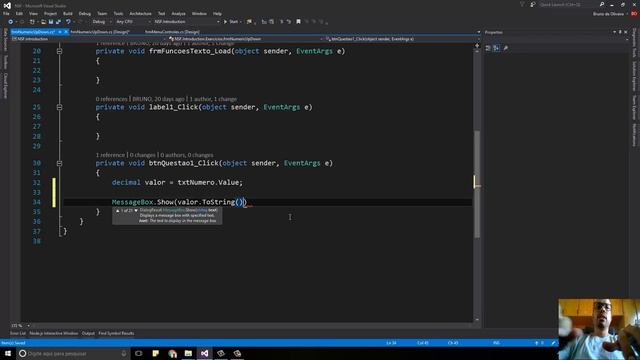Open the Properties window position dropdown

(614, 32)
